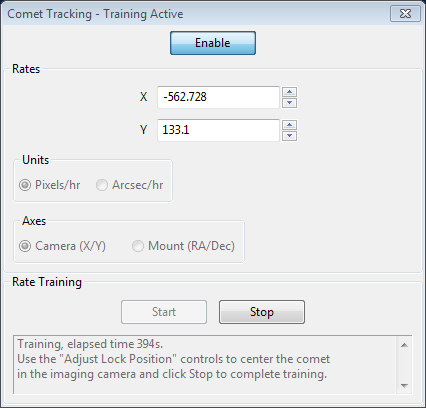Click the Rate Training group label
The image size is (426, 408).
(x=47, y=282)
